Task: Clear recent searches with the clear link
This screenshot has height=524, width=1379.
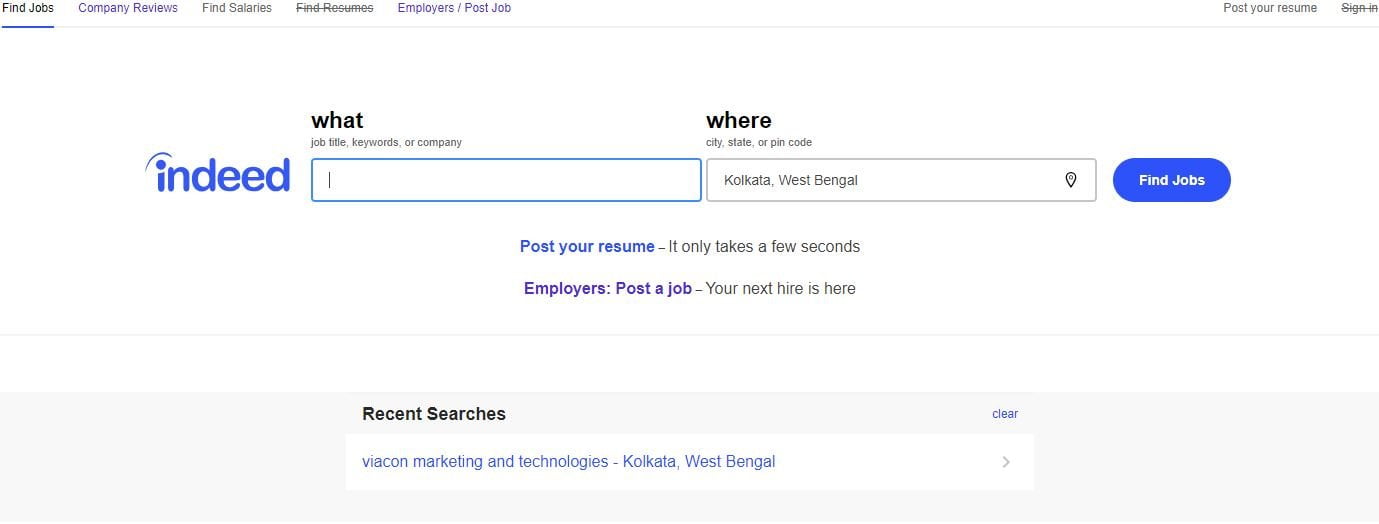Action: tap(1005, 414)
